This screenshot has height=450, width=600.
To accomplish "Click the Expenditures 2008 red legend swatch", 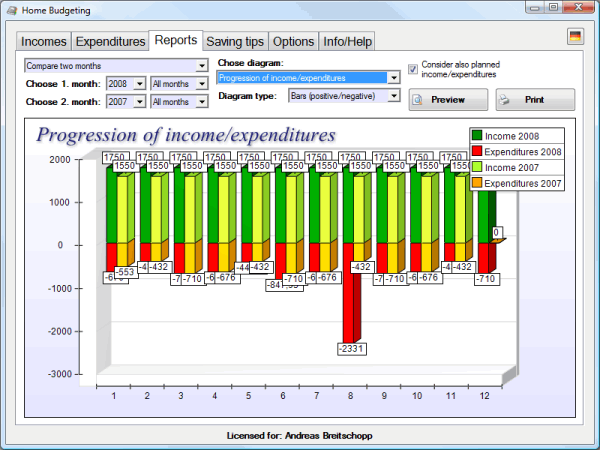I will (477, 151).
